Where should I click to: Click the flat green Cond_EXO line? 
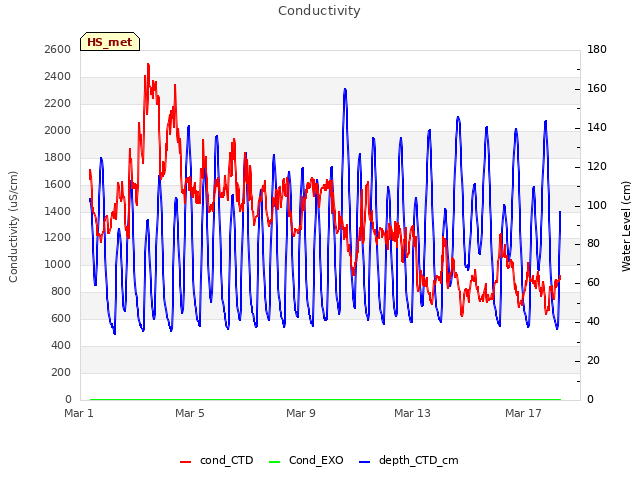pos(325,399)
